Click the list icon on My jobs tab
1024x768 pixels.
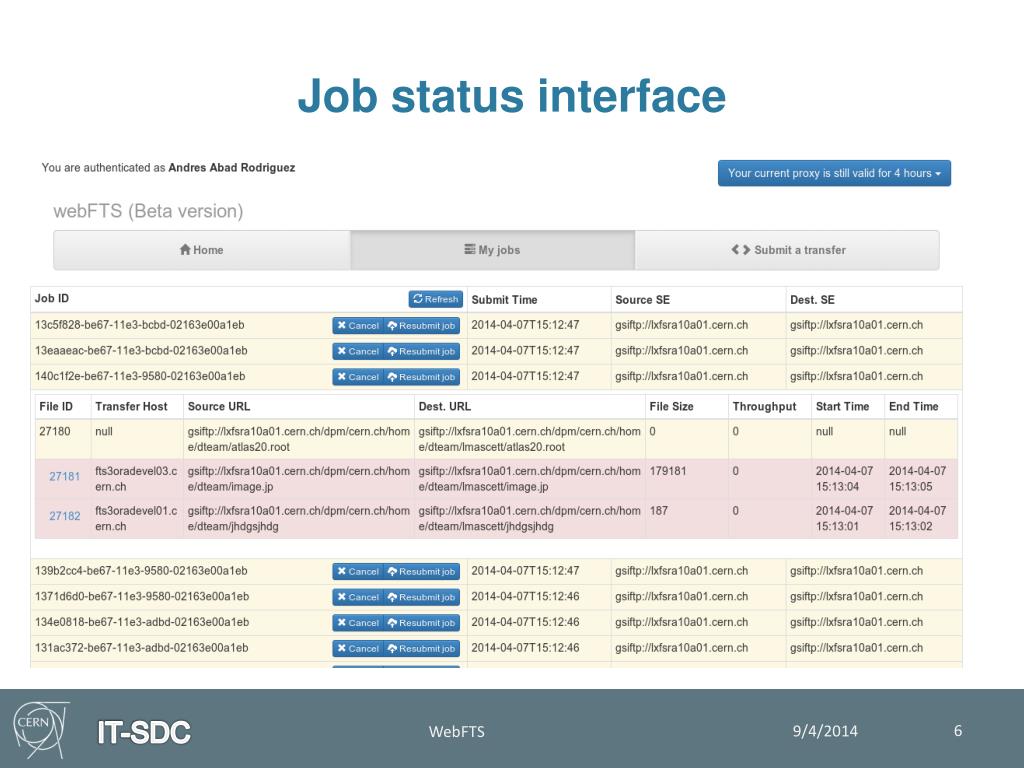click(x=470, y=249)
